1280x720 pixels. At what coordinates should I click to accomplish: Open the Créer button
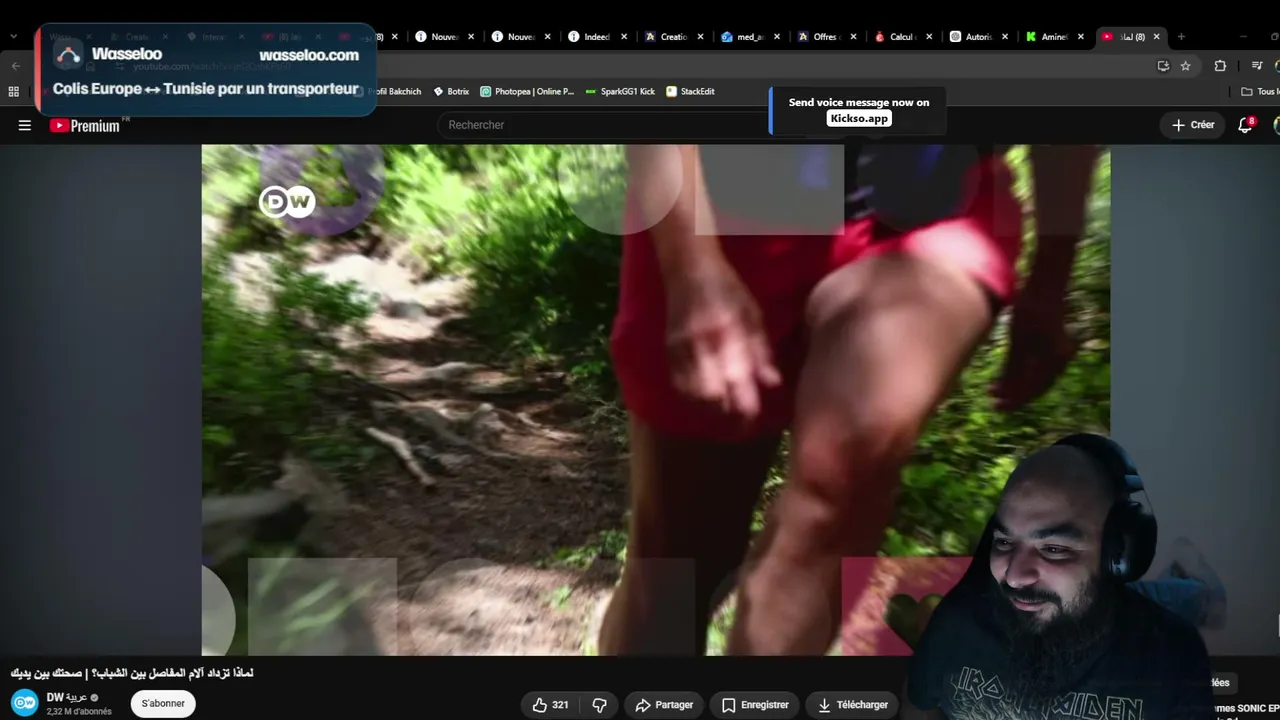point(1193,125)
